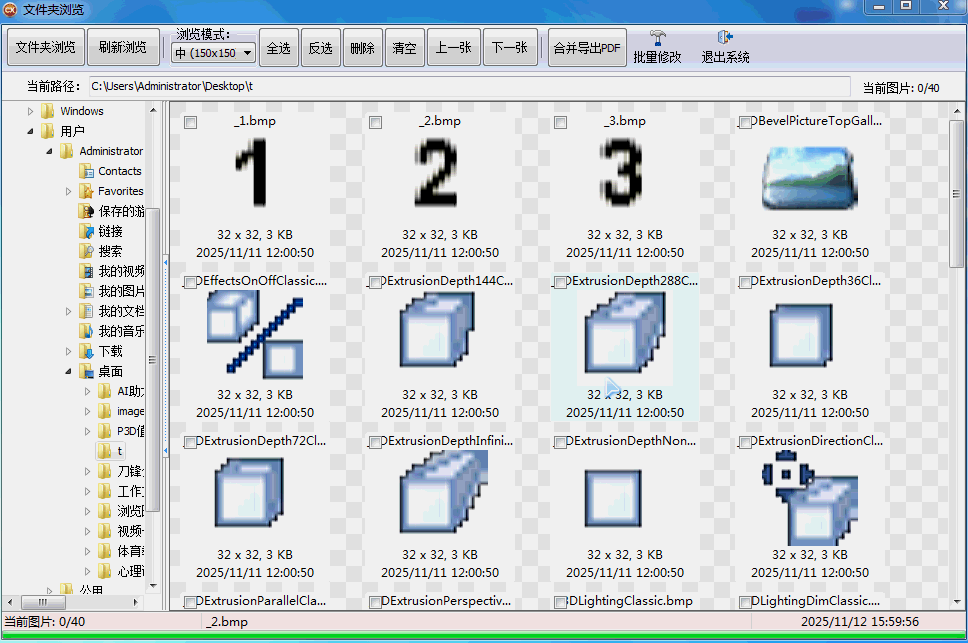Select the BevelPictureTopGall landscape thumbnail
Image resolution: width=968 pixels, height=643 pixels.
pyautogui.click(x=809, y=178)
